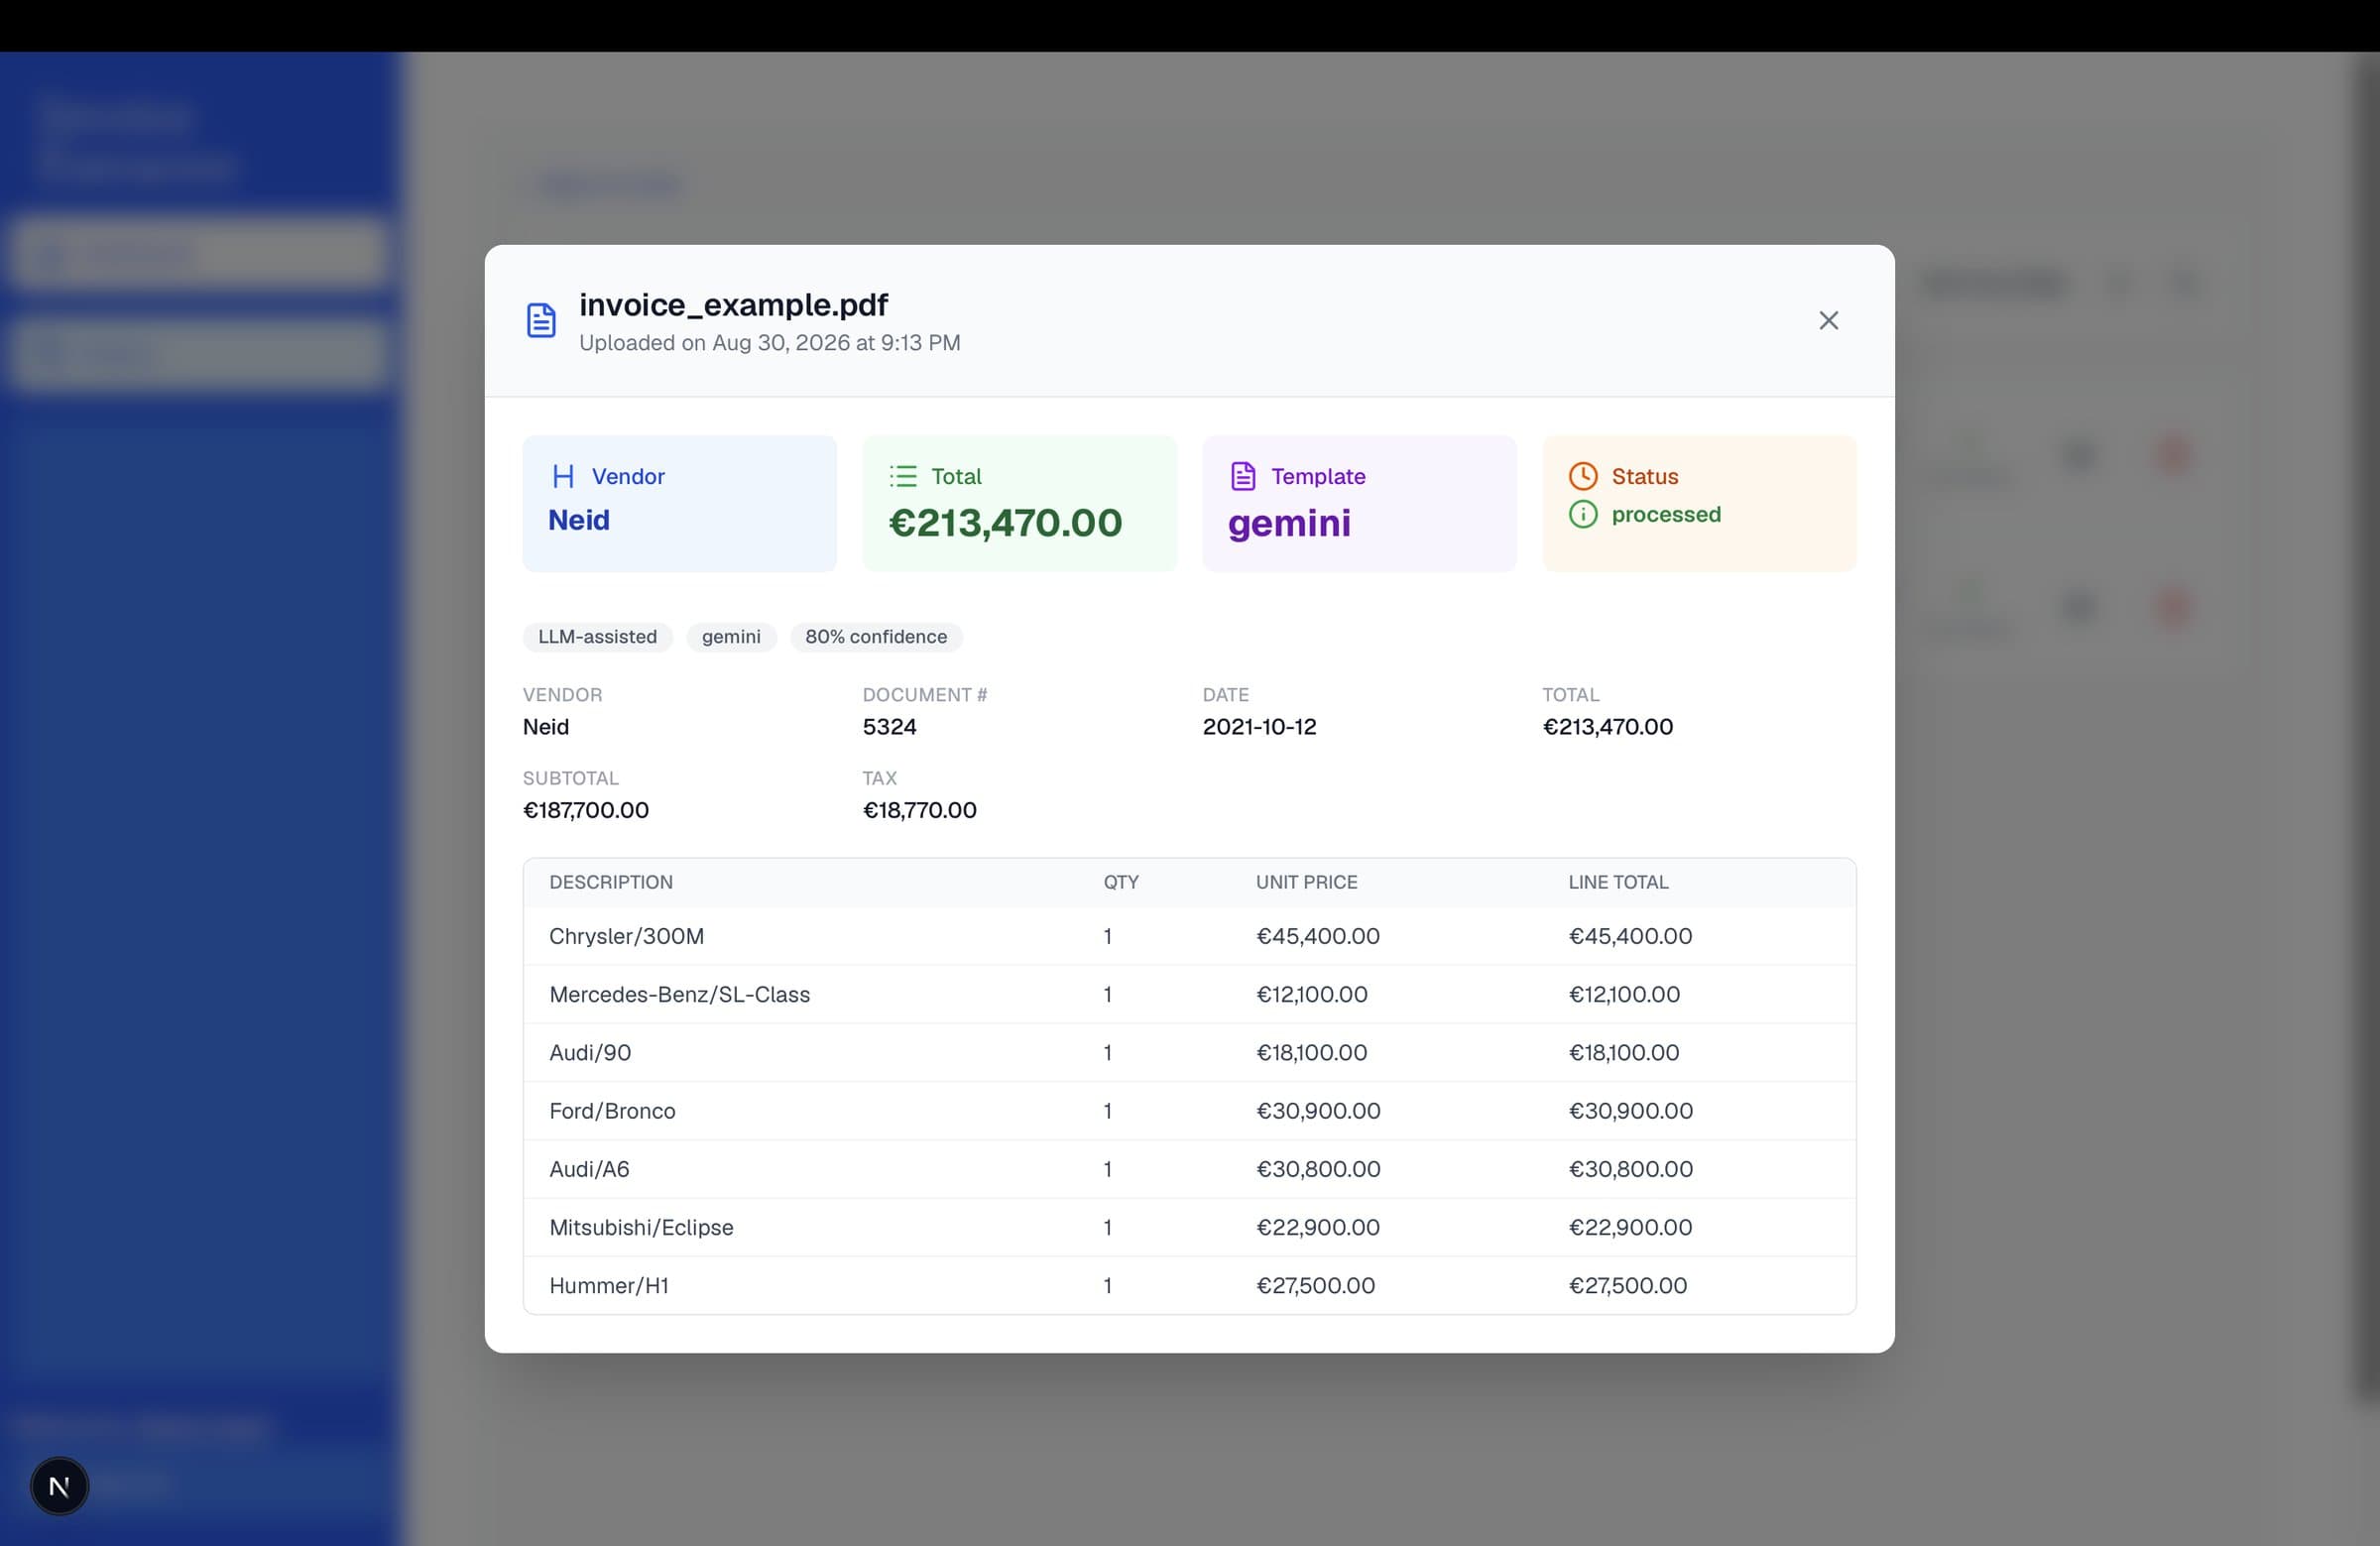Click the total value under TOTAL label
This screenshot has height=1546, width=2380.
[1607, 727]
